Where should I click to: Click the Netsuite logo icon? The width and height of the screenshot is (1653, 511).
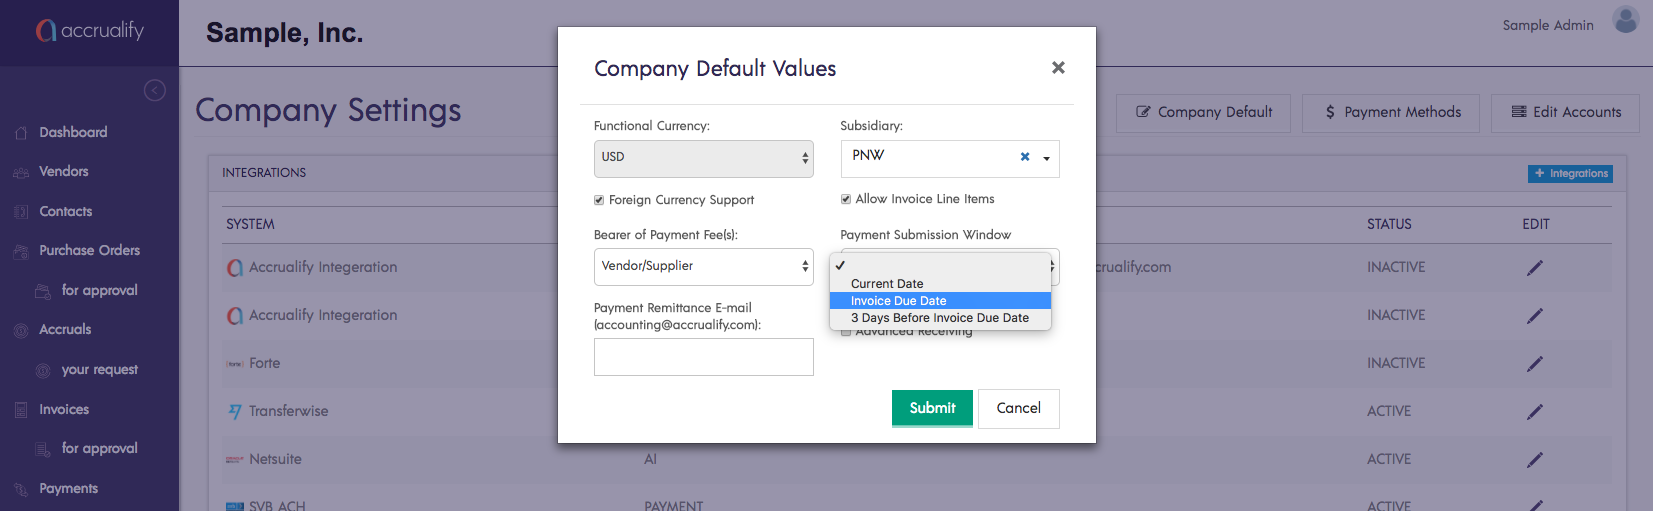(235, 460)
